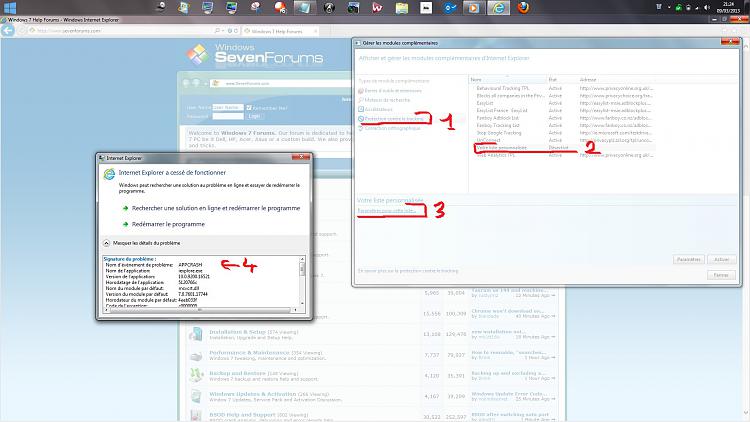The image size is (750, 422).
Task: Show hidden system tray icons arrow
Action: tap(669, 7)
